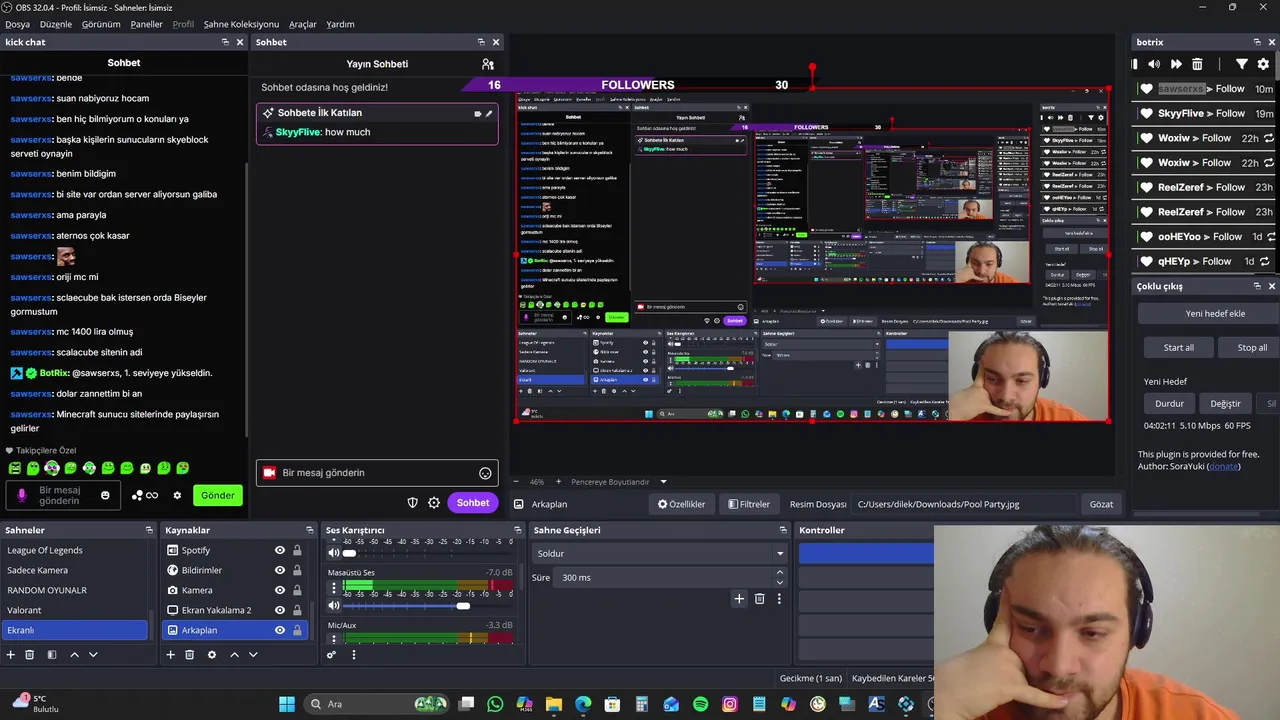Screen dimensions: 1280x720
Task: Open emote picker in kick chat input
Action: (x=105, y=495)
